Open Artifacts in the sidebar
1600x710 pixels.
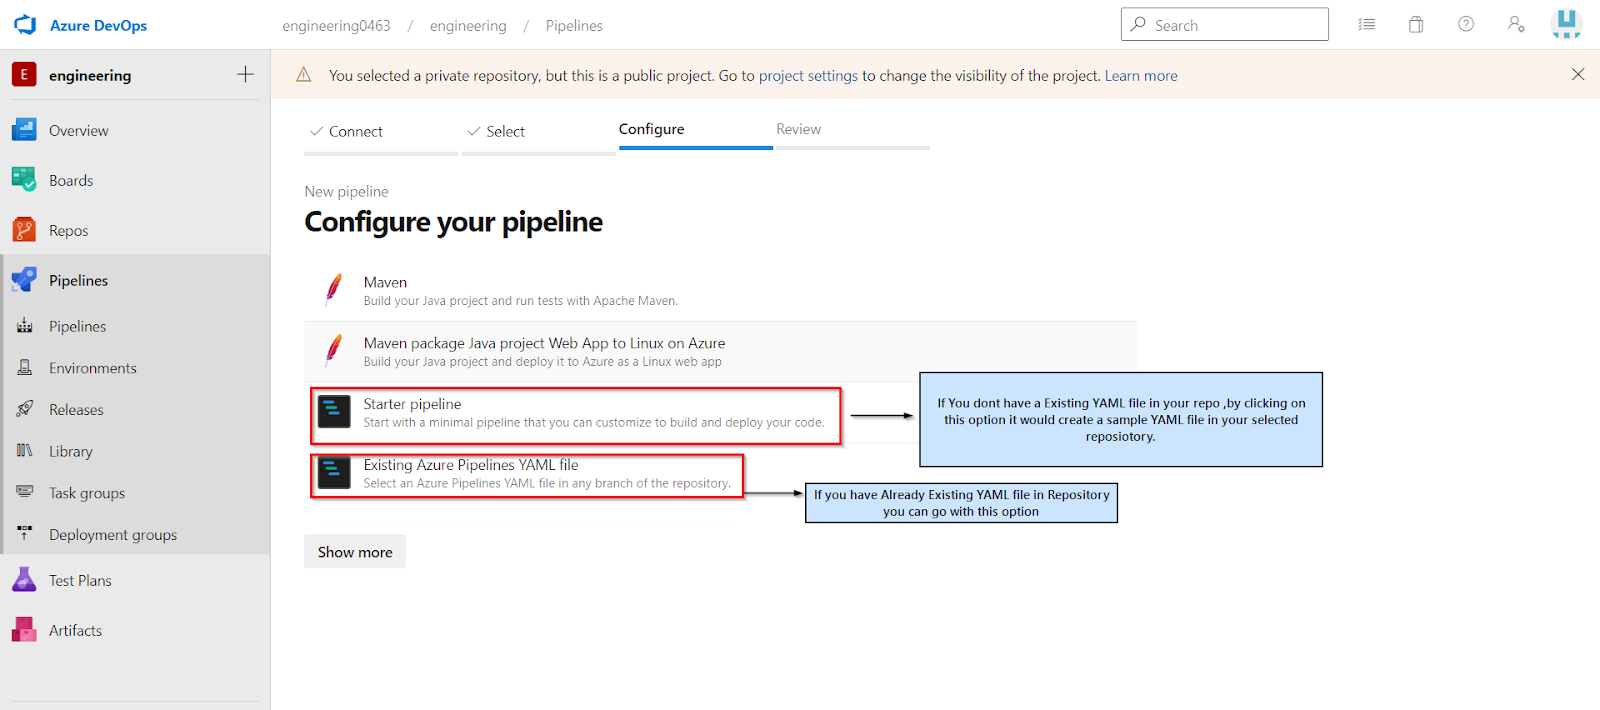tap(135, 630)
